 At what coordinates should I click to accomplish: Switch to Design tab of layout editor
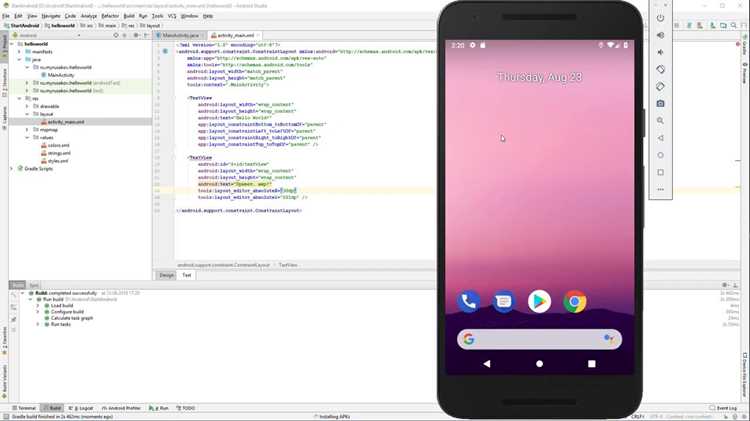(x=166, y=275)
